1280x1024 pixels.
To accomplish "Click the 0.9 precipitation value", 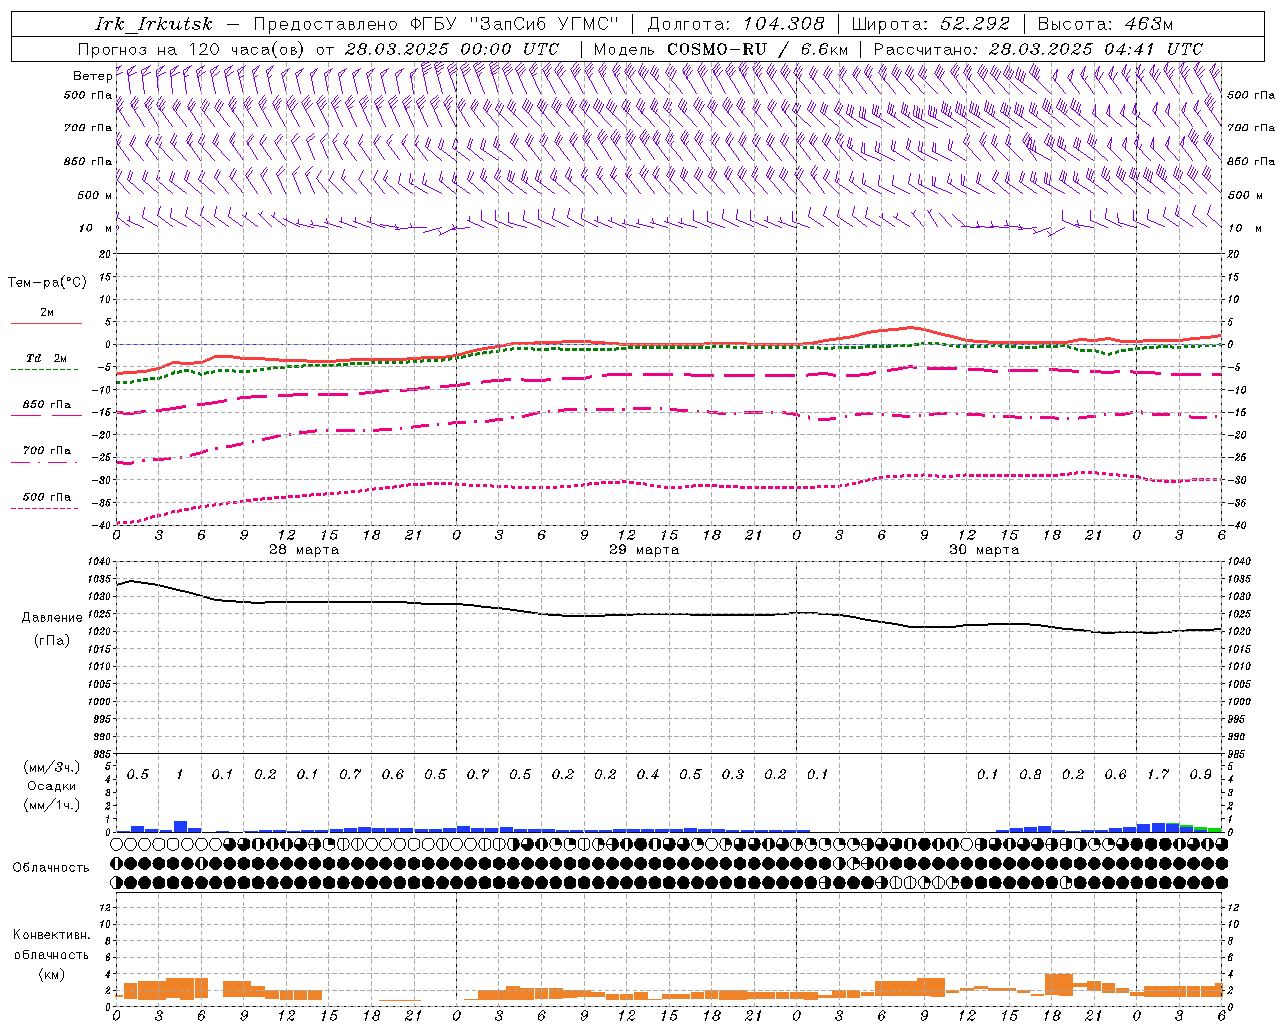I will (1201, 774).
